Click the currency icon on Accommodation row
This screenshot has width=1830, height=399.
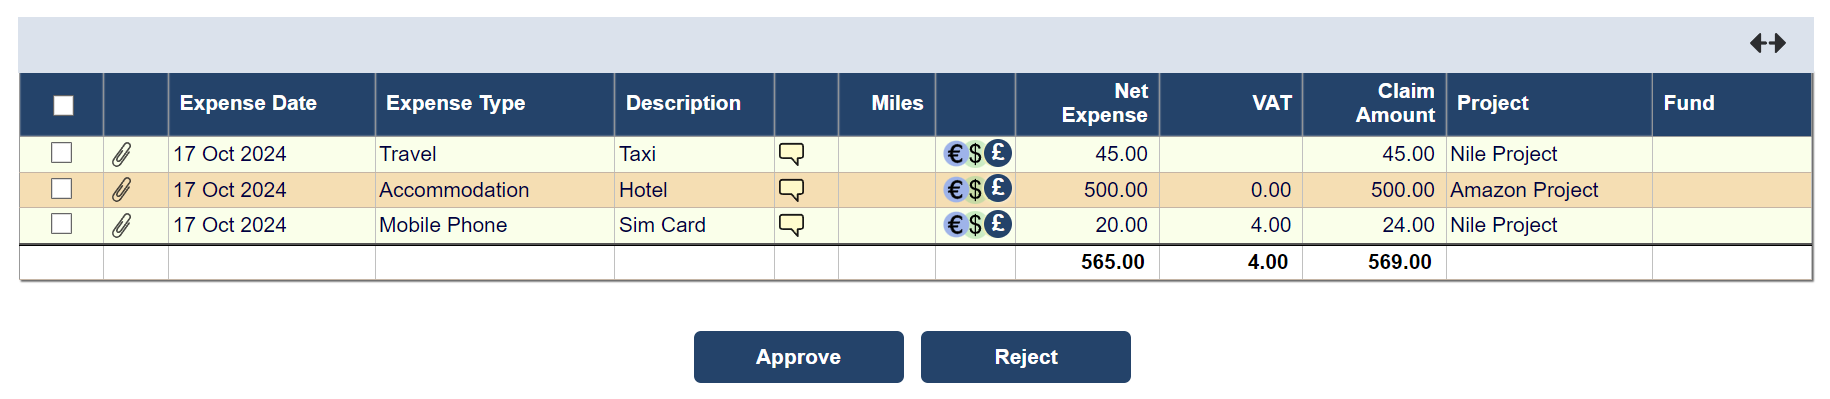click(x=978, y=189)
